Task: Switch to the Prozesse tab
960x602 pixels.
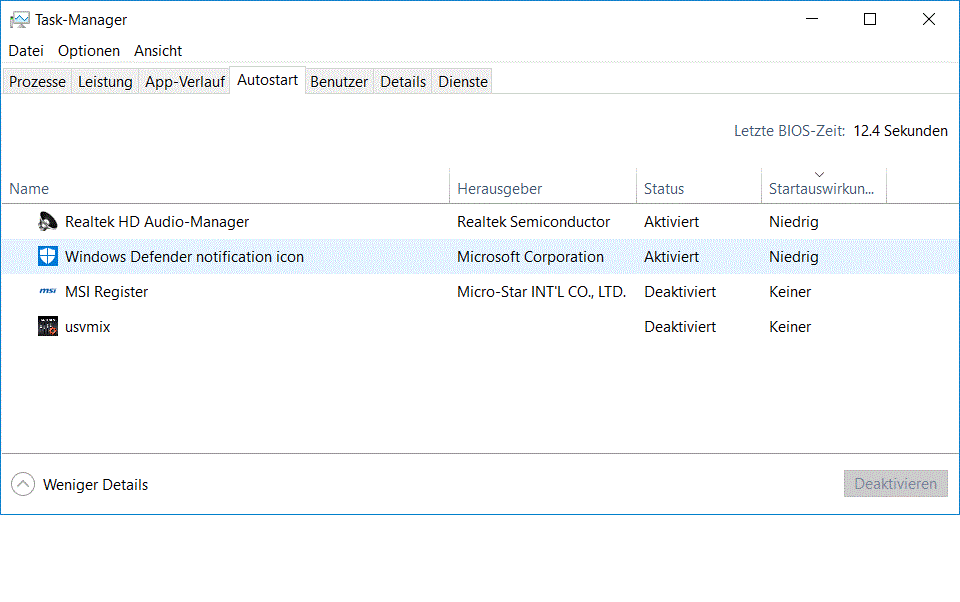Action: click(38, 82)
